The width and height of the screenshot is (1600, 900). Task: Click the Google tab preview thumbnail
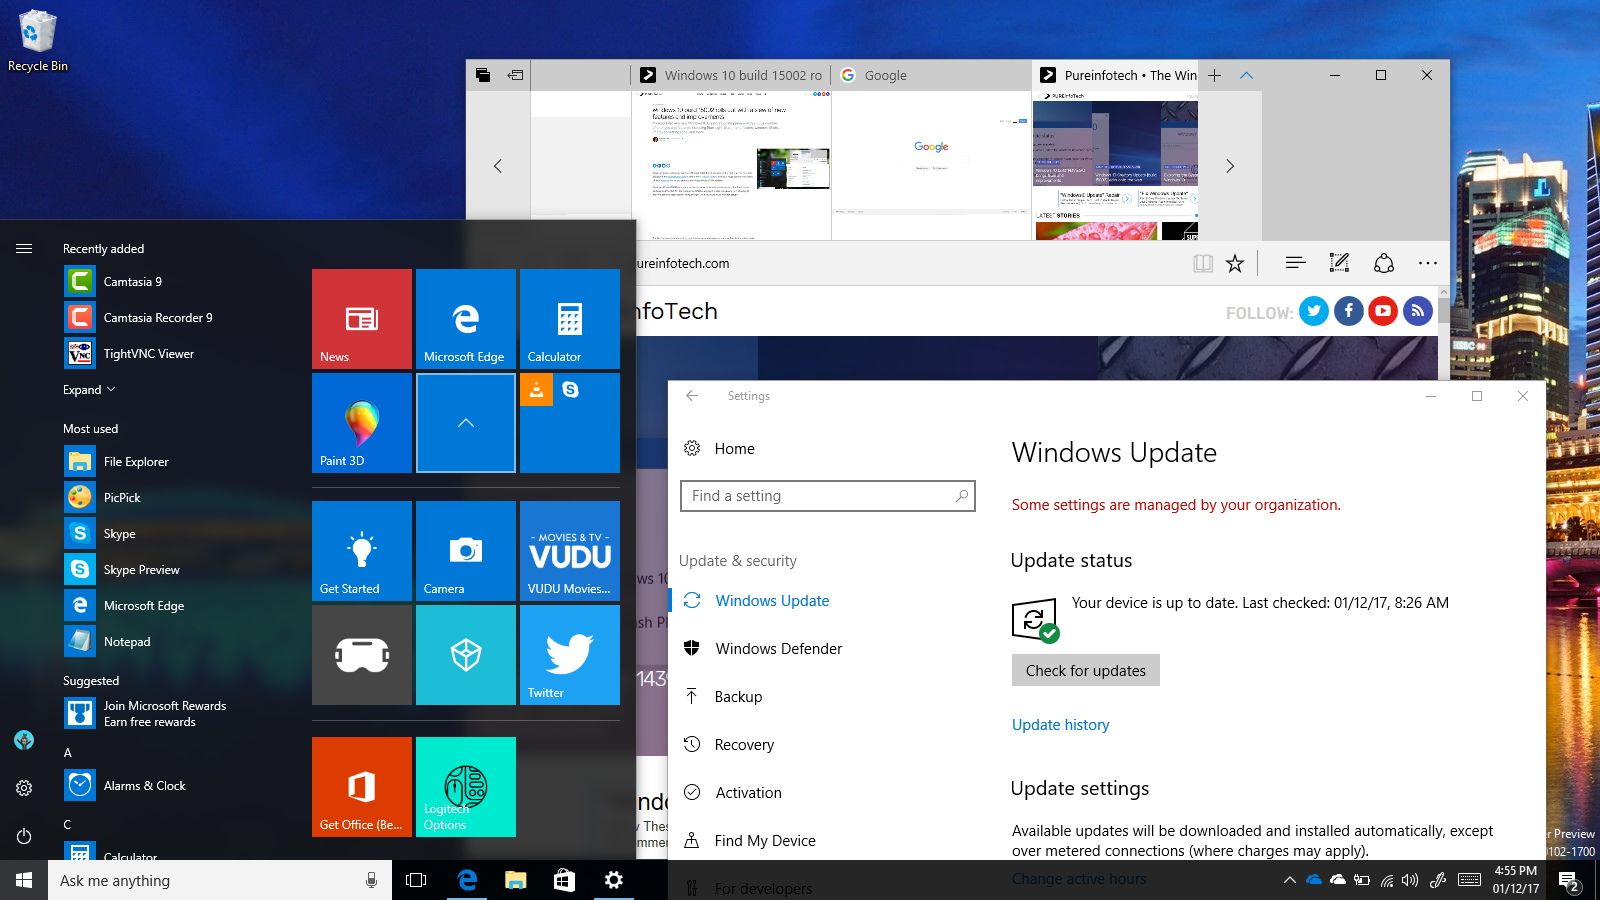coord(931,165)
